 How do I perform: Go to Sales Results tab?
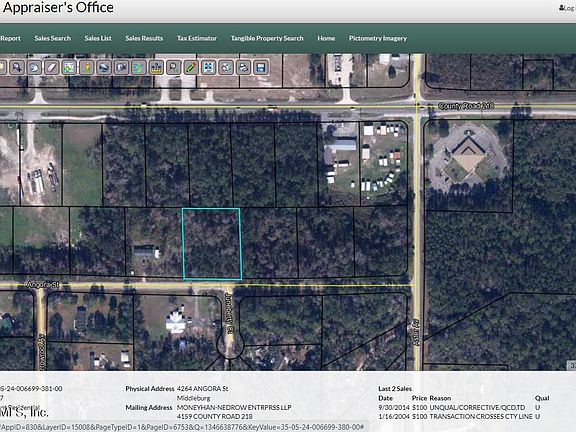[144, 38]
